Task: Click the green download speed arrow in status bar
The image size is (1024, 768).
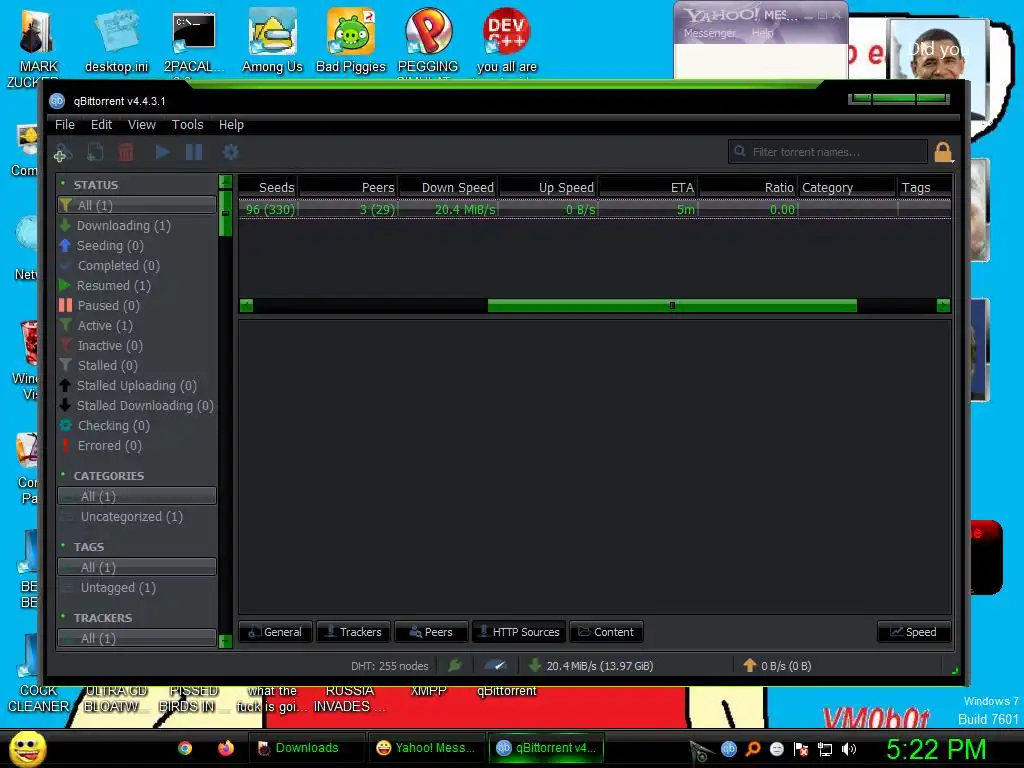Action: [x=534, y=665]
